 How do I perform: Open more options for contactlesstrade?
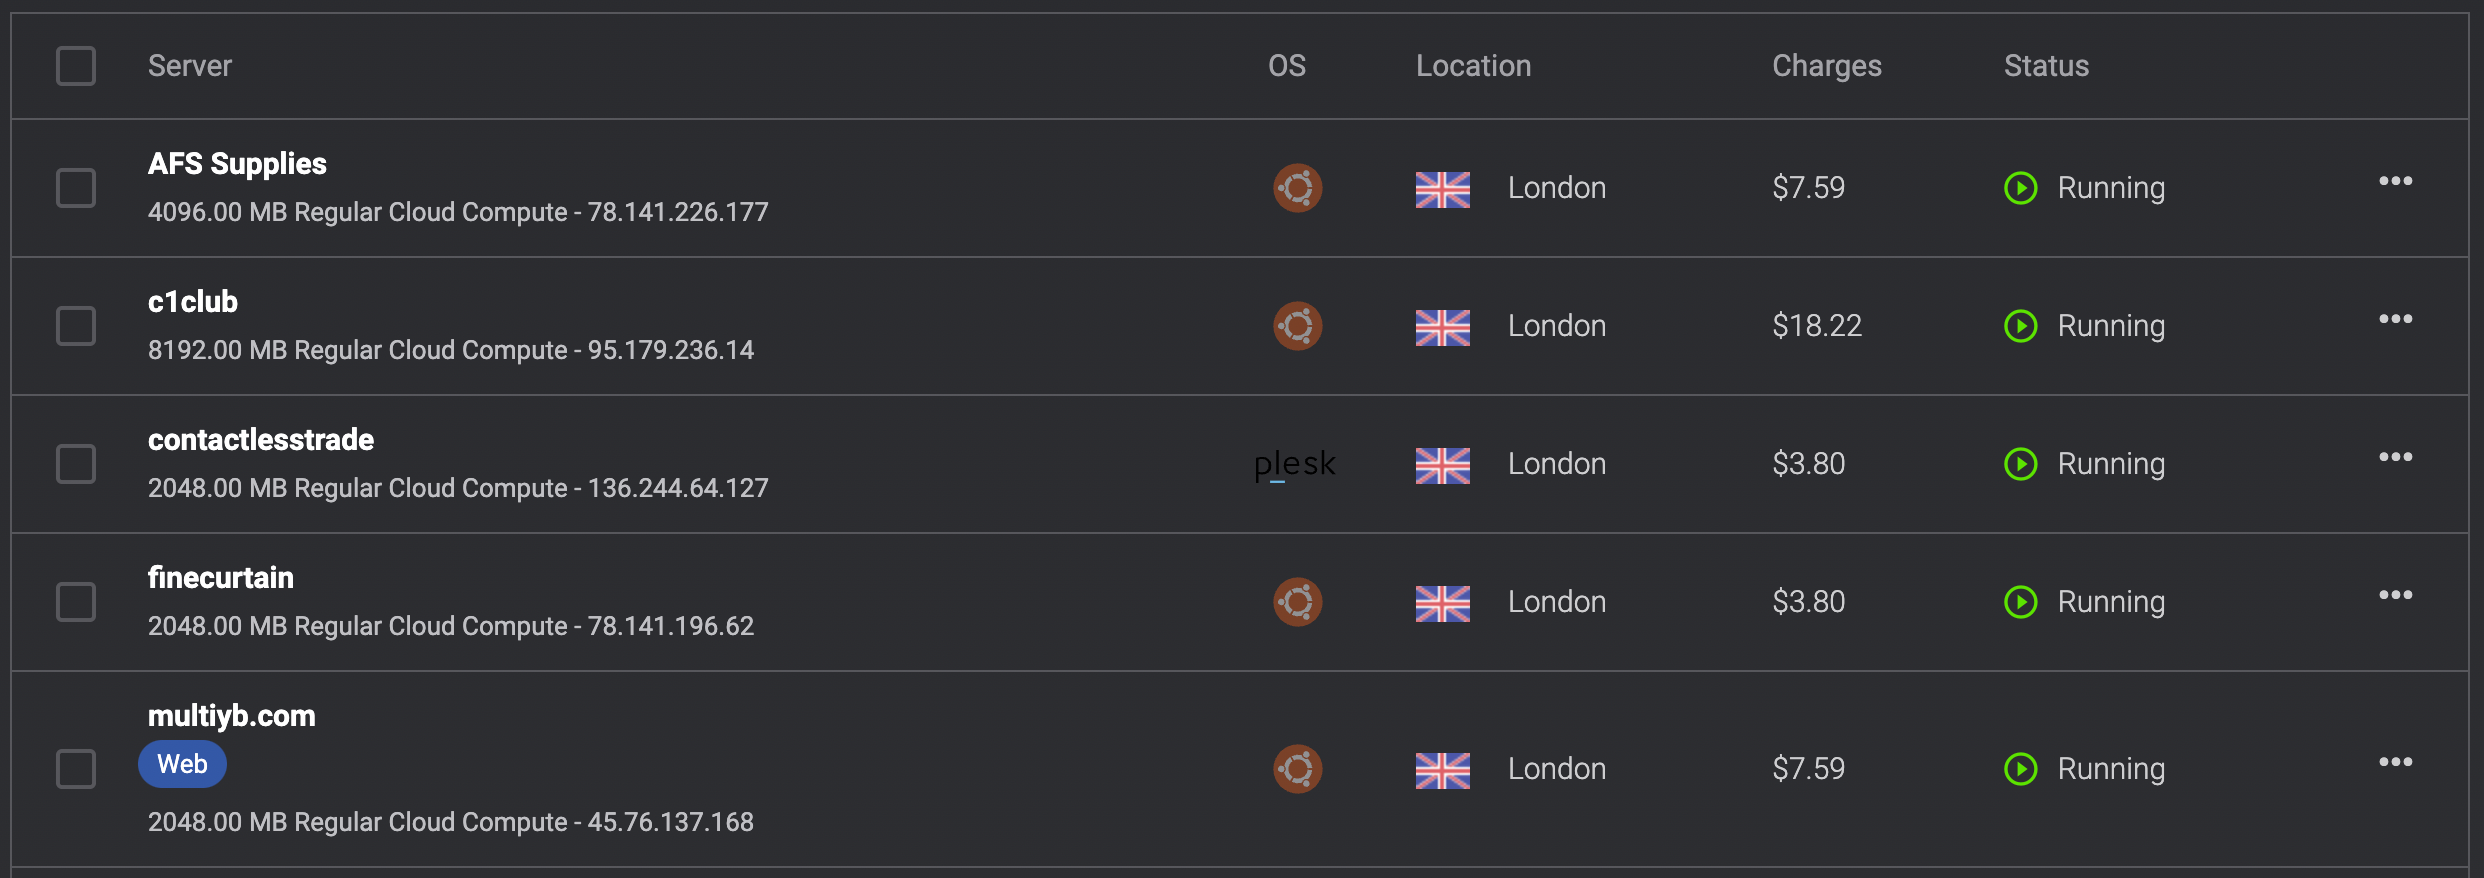tap(2395, 457)
